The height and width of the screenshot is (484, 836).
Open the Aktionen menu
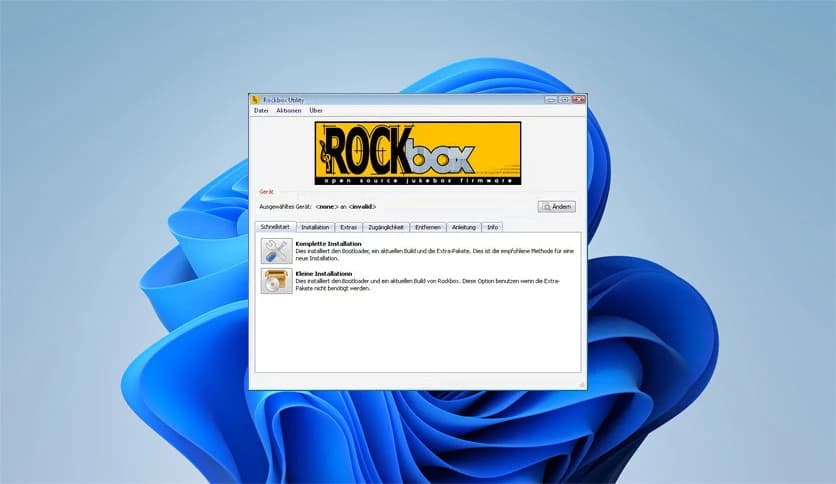[x=288, y=110]
